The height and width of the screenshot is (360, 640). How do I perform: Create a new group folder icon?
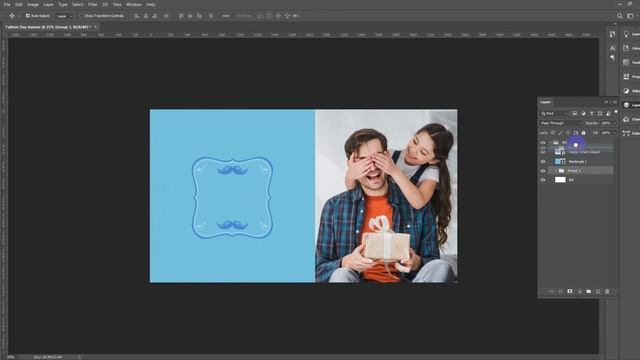click(x=589, y=291)
